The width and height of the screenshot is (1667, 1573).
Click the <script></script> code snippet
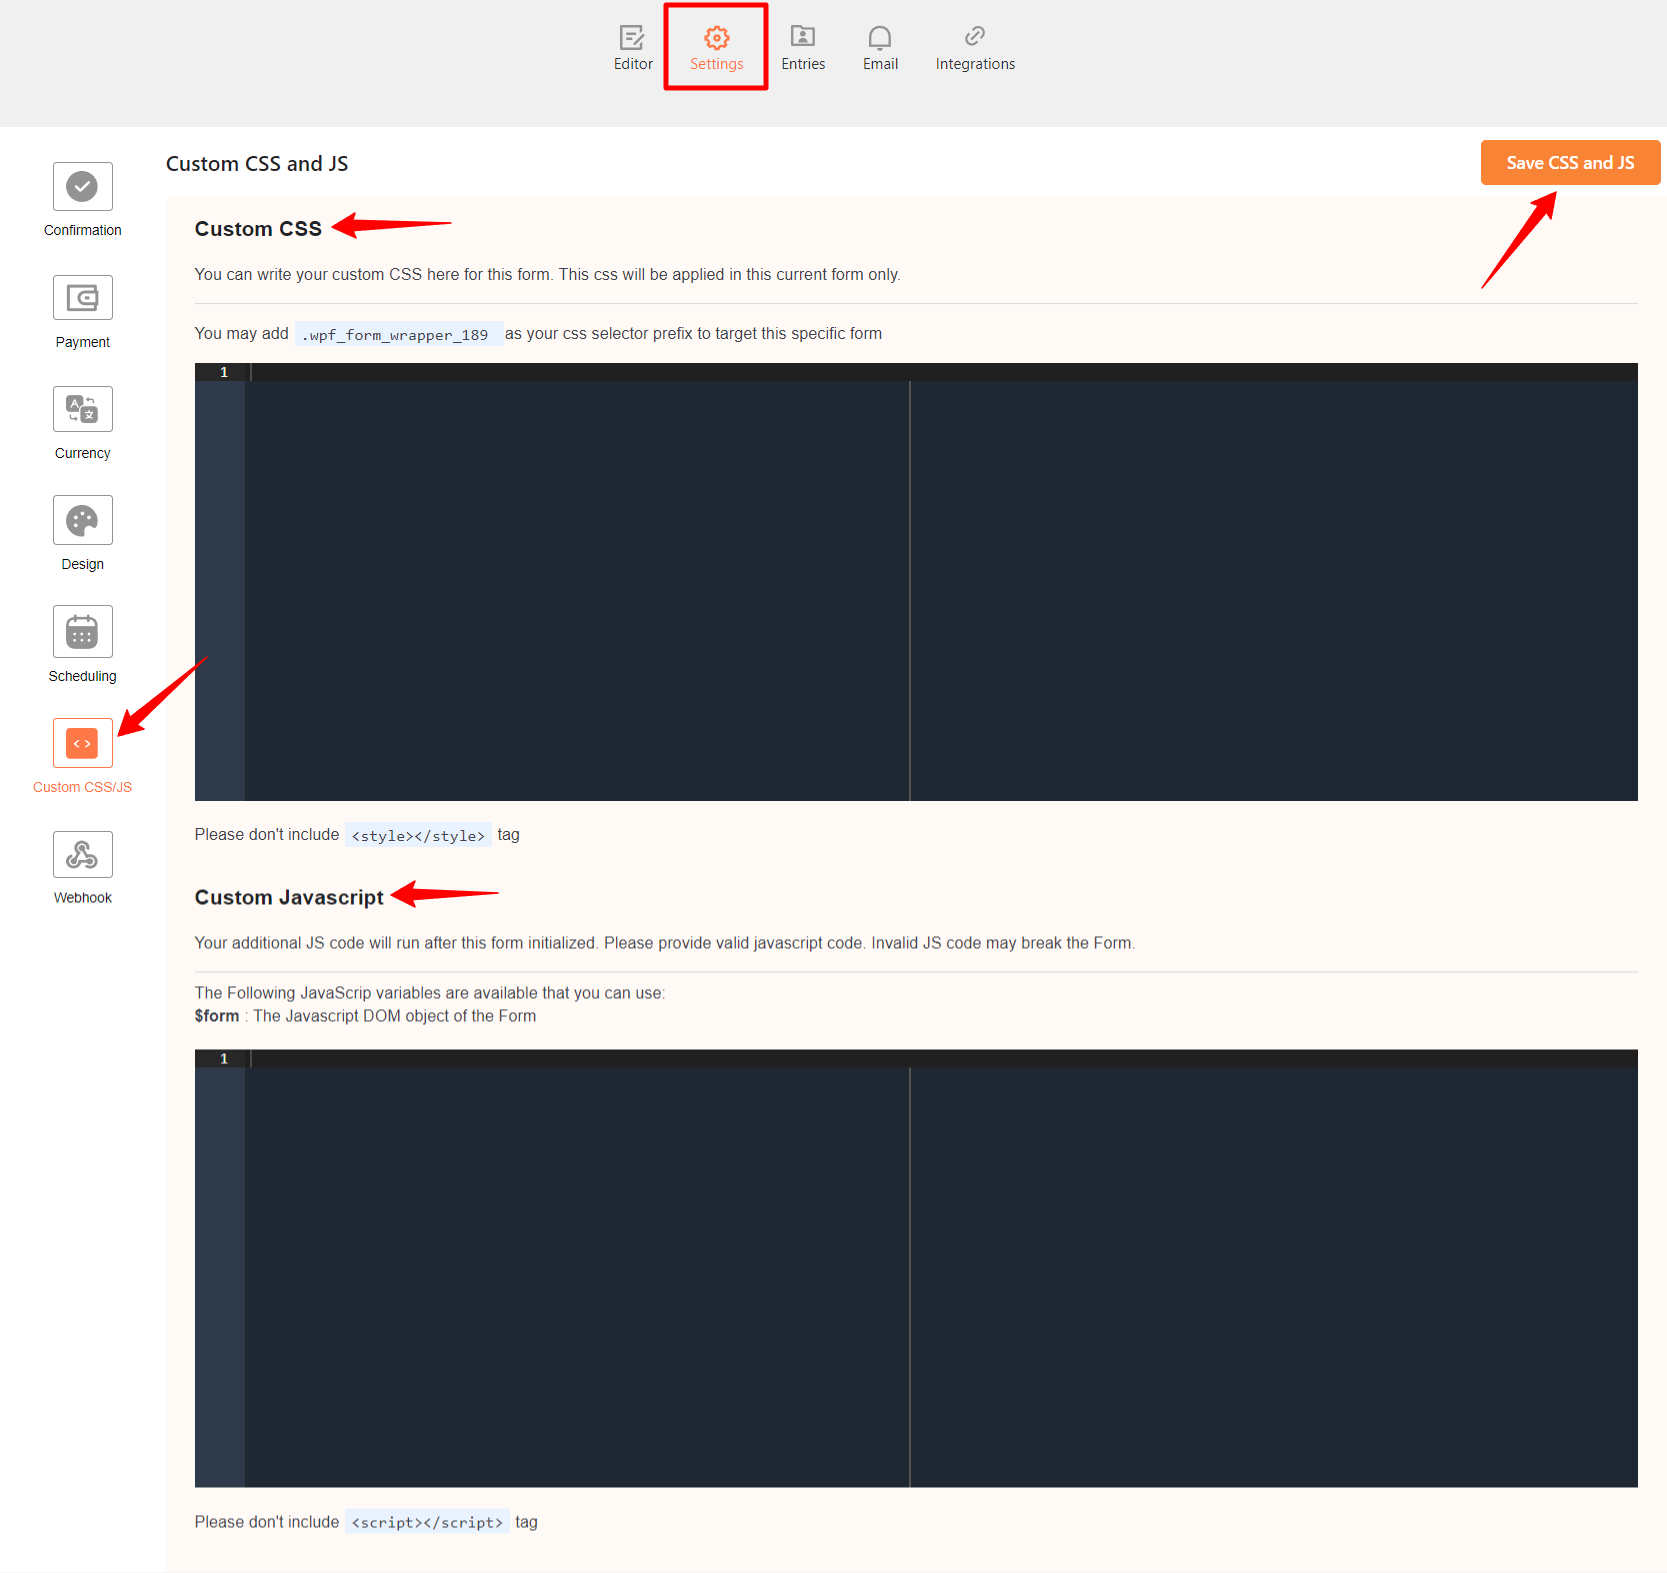tap(427, 1522)
